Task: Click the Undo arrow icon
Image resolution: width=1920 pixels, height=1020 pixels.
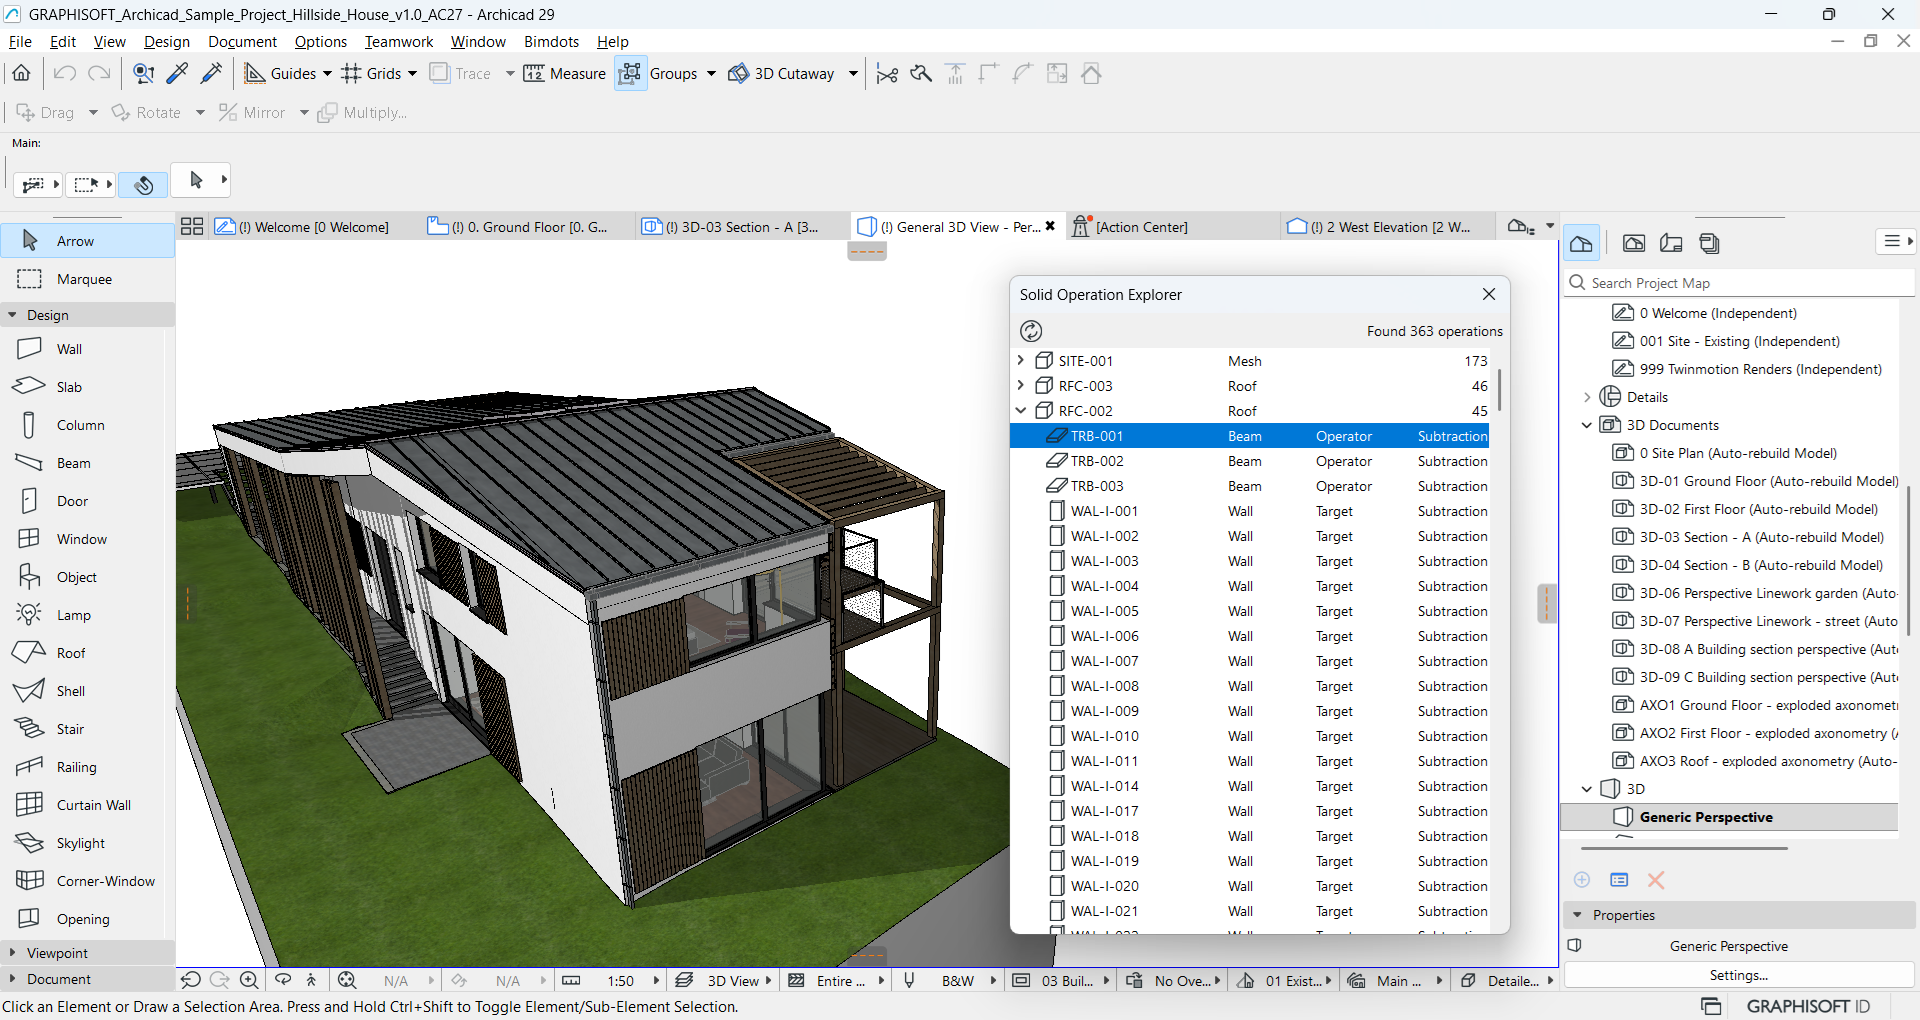Action: [x=65, y=74]
